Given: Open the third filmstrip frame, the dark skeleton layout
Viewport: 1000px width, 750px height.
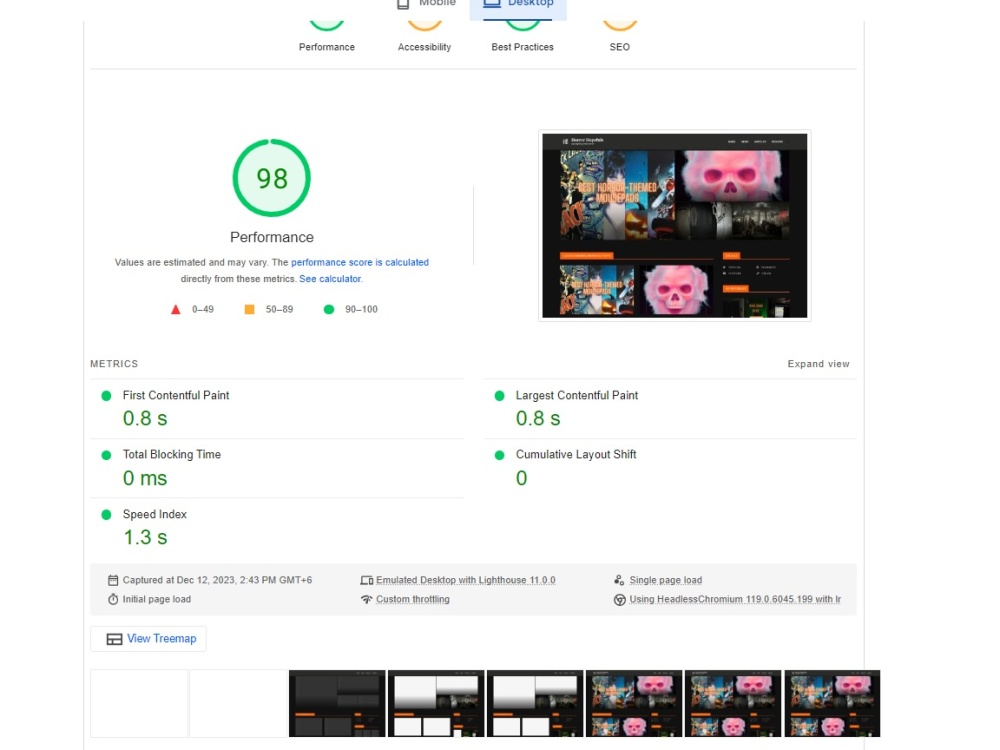Looking at the screenshot, I should point(337,703).
